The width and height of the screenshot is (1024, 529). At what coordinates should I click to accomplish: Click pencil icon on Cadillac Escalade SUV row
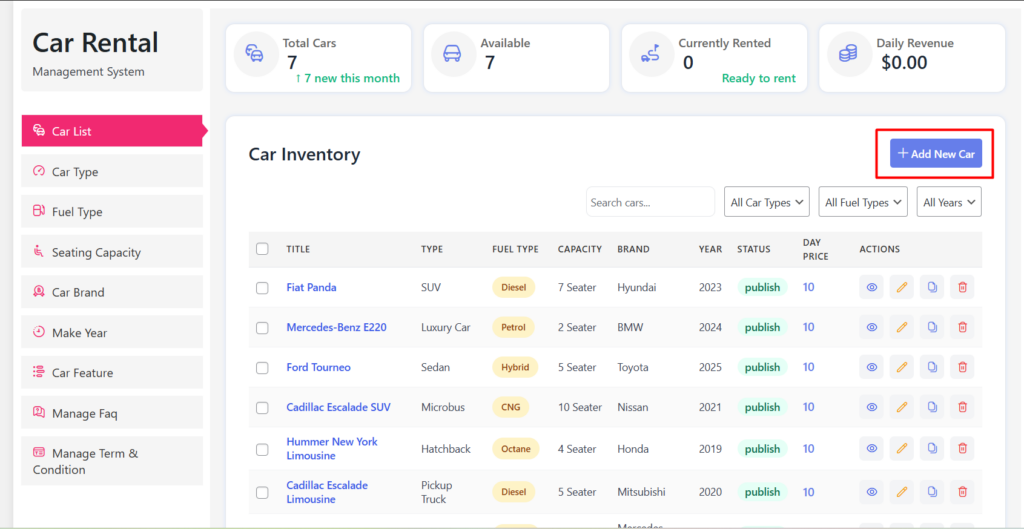coord(901,407)
